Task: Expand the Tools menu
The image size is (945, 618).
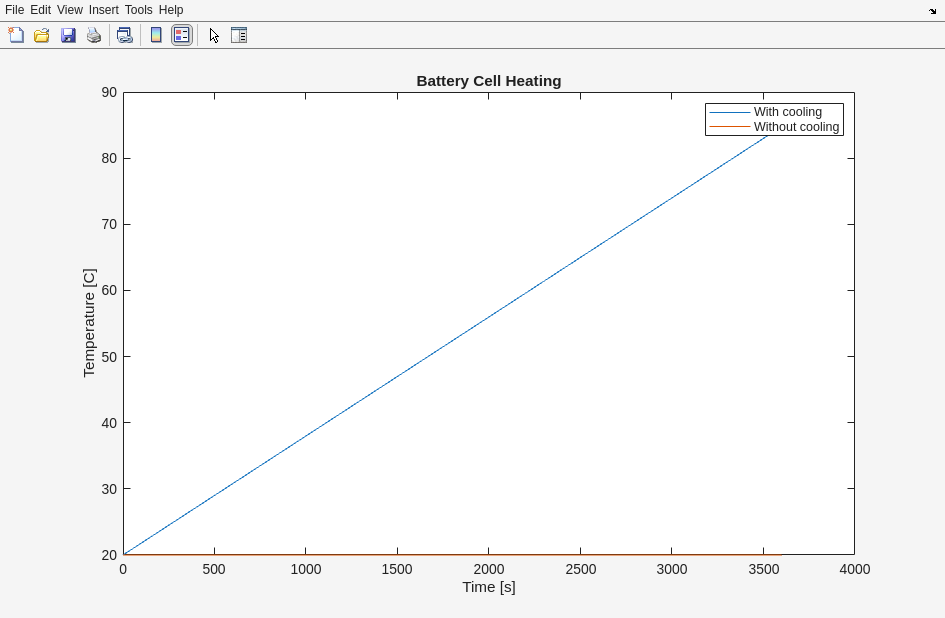Action: coord(138,10)
